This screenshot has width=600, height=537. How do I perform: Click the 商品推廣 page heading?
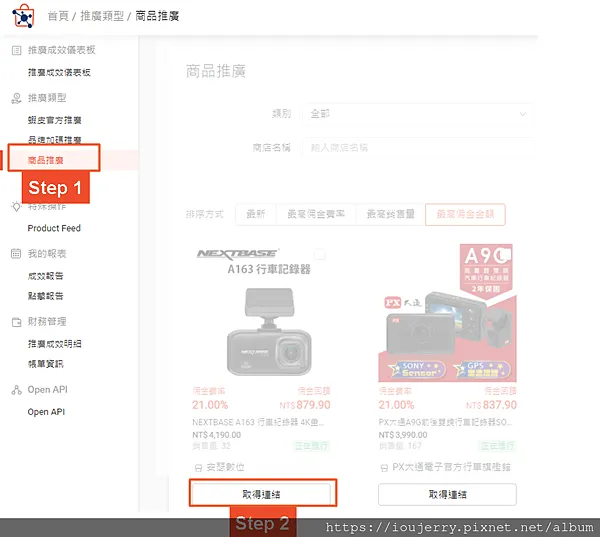[216, 71]
